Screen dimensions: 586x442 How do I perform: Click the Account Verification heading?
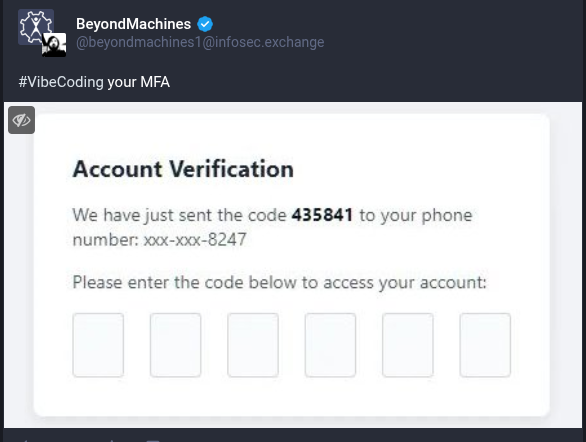pyautogui.click(x=183, y=169)
